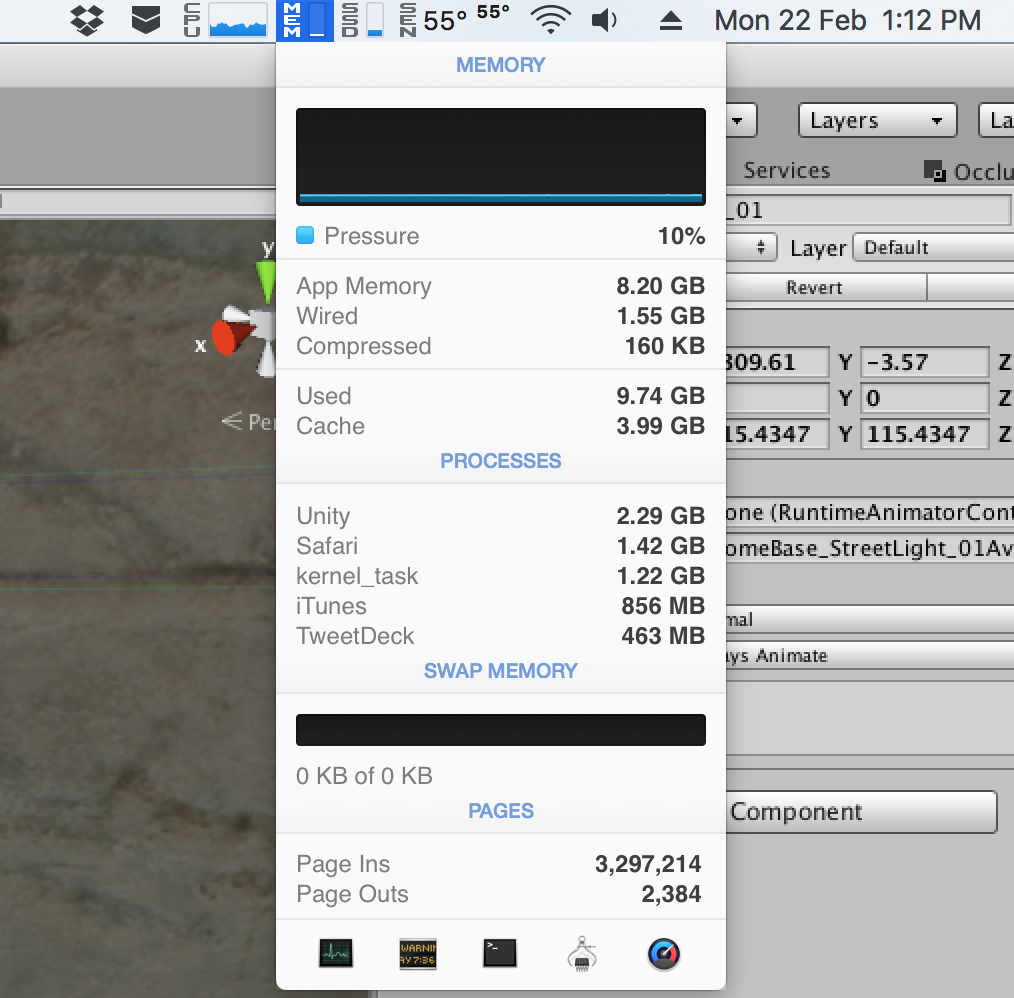Open Unity update mode dropdown ending 'mal'
The image size is (1014, 998).
coord(870,620)
